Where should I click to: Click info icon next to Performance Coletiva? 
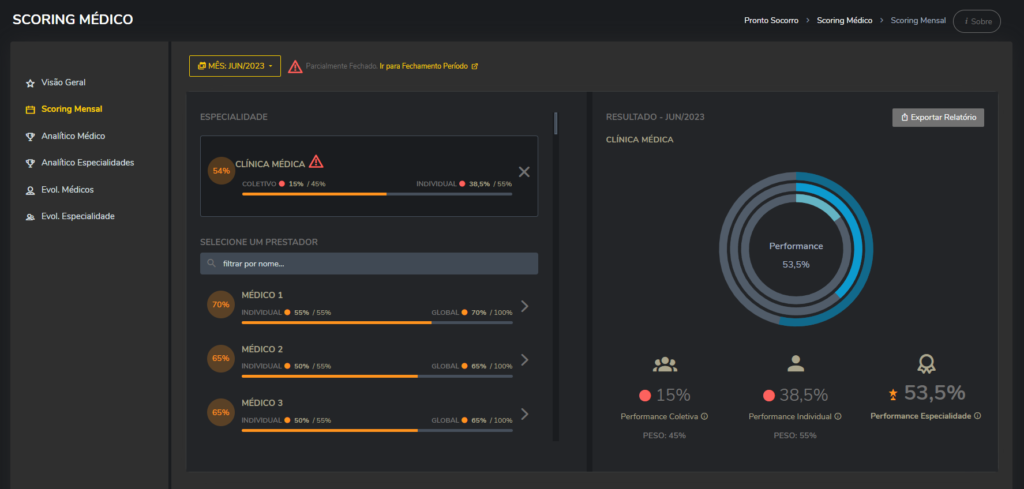[704, 416]
